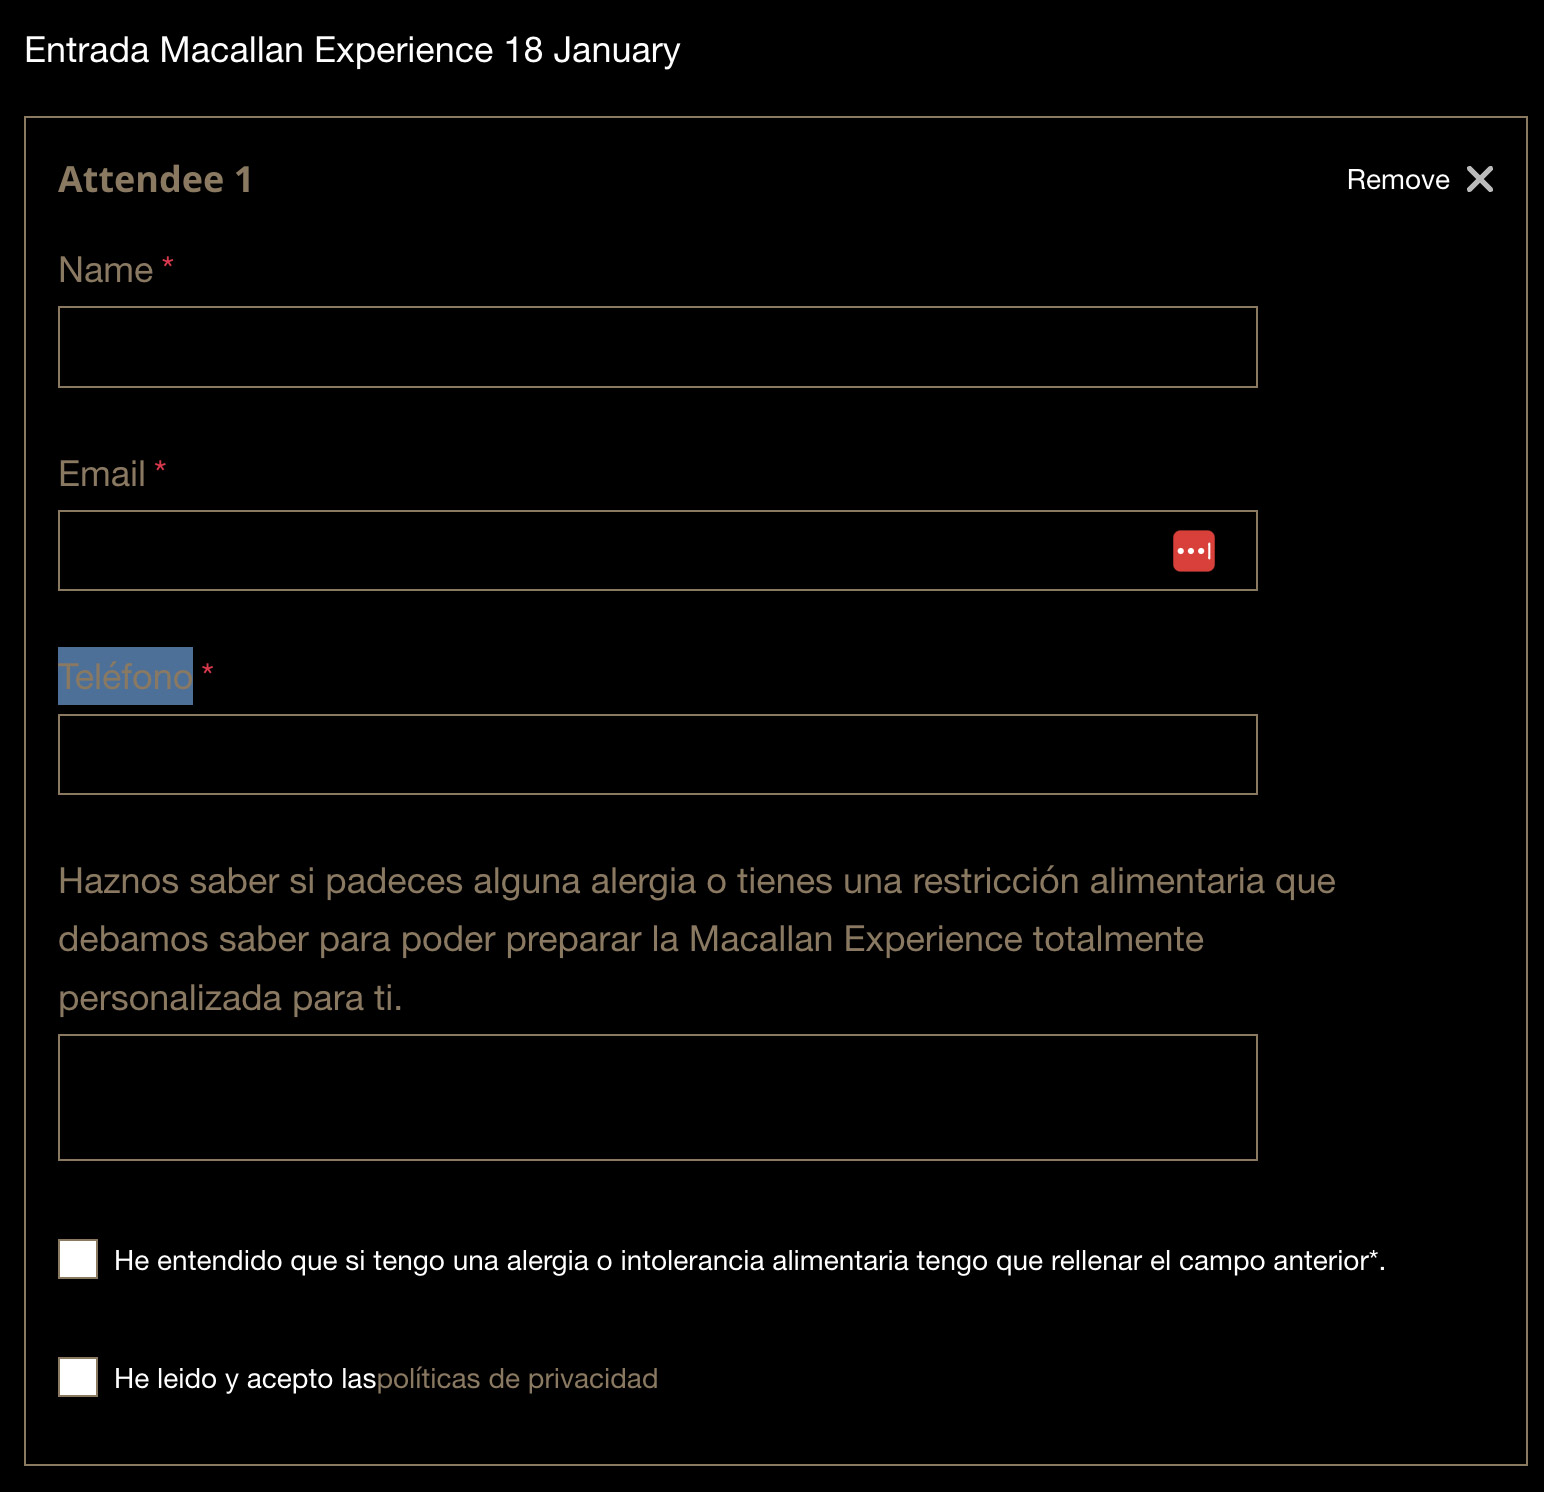Viewport: 1544px width, 1492px height.
Task: Open the políticas de privacidad link
Action: [x=517, y=1379]
